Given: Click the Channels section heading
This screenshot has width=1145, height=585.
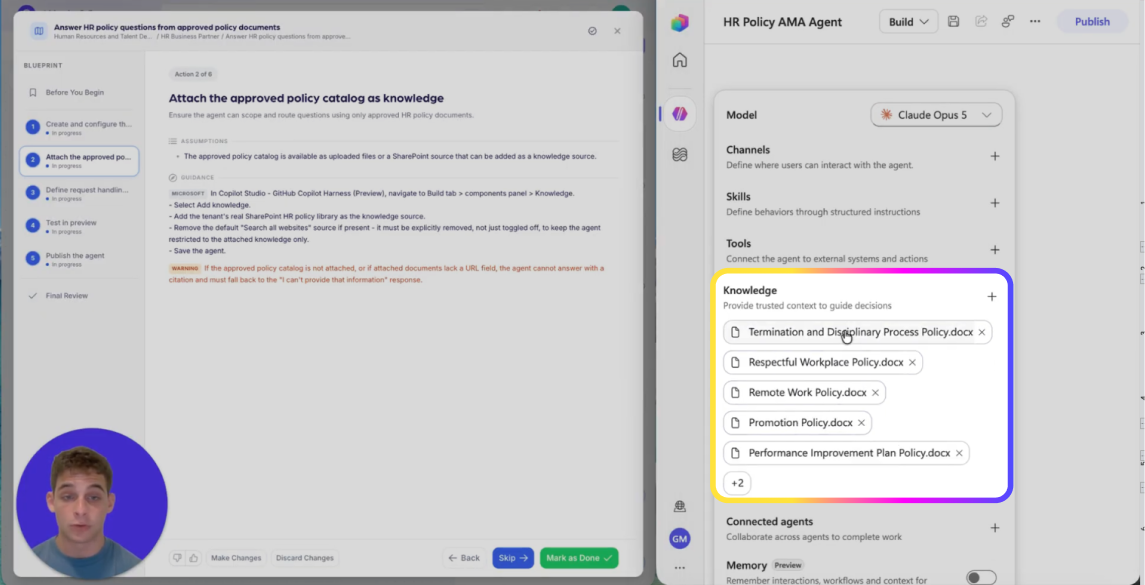Looking at the screenshot, I should 748,150.
